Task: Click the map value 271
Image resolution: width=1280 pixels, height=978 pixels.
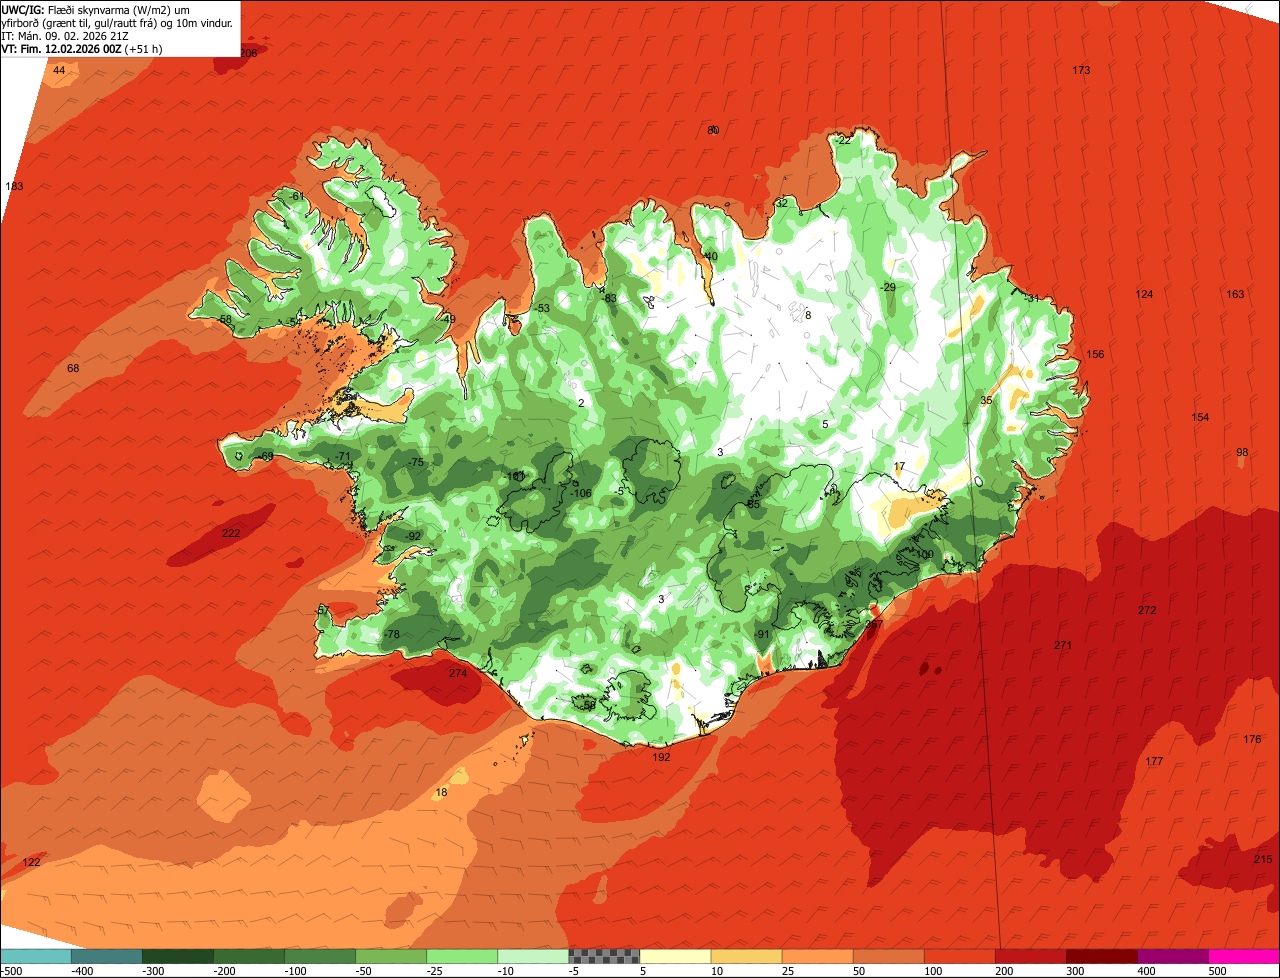Action: [1063, 645]
